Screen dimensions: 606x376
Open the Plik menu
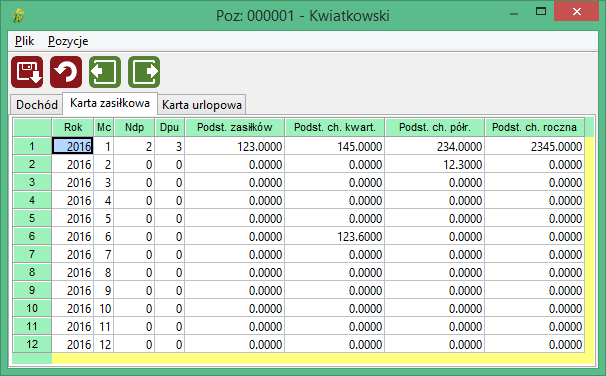coord(24,41)
